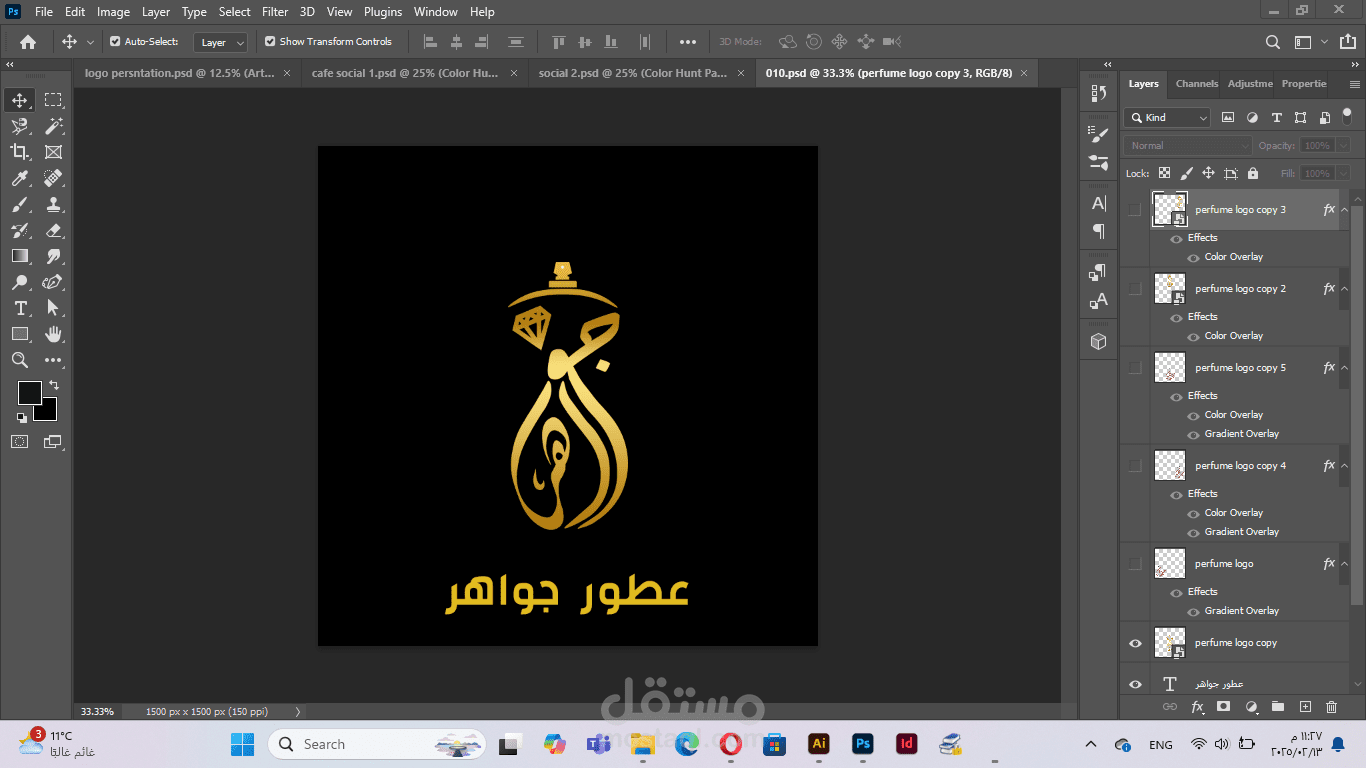
Task: Click the Windows Start button
Action: tap(243, 744)
